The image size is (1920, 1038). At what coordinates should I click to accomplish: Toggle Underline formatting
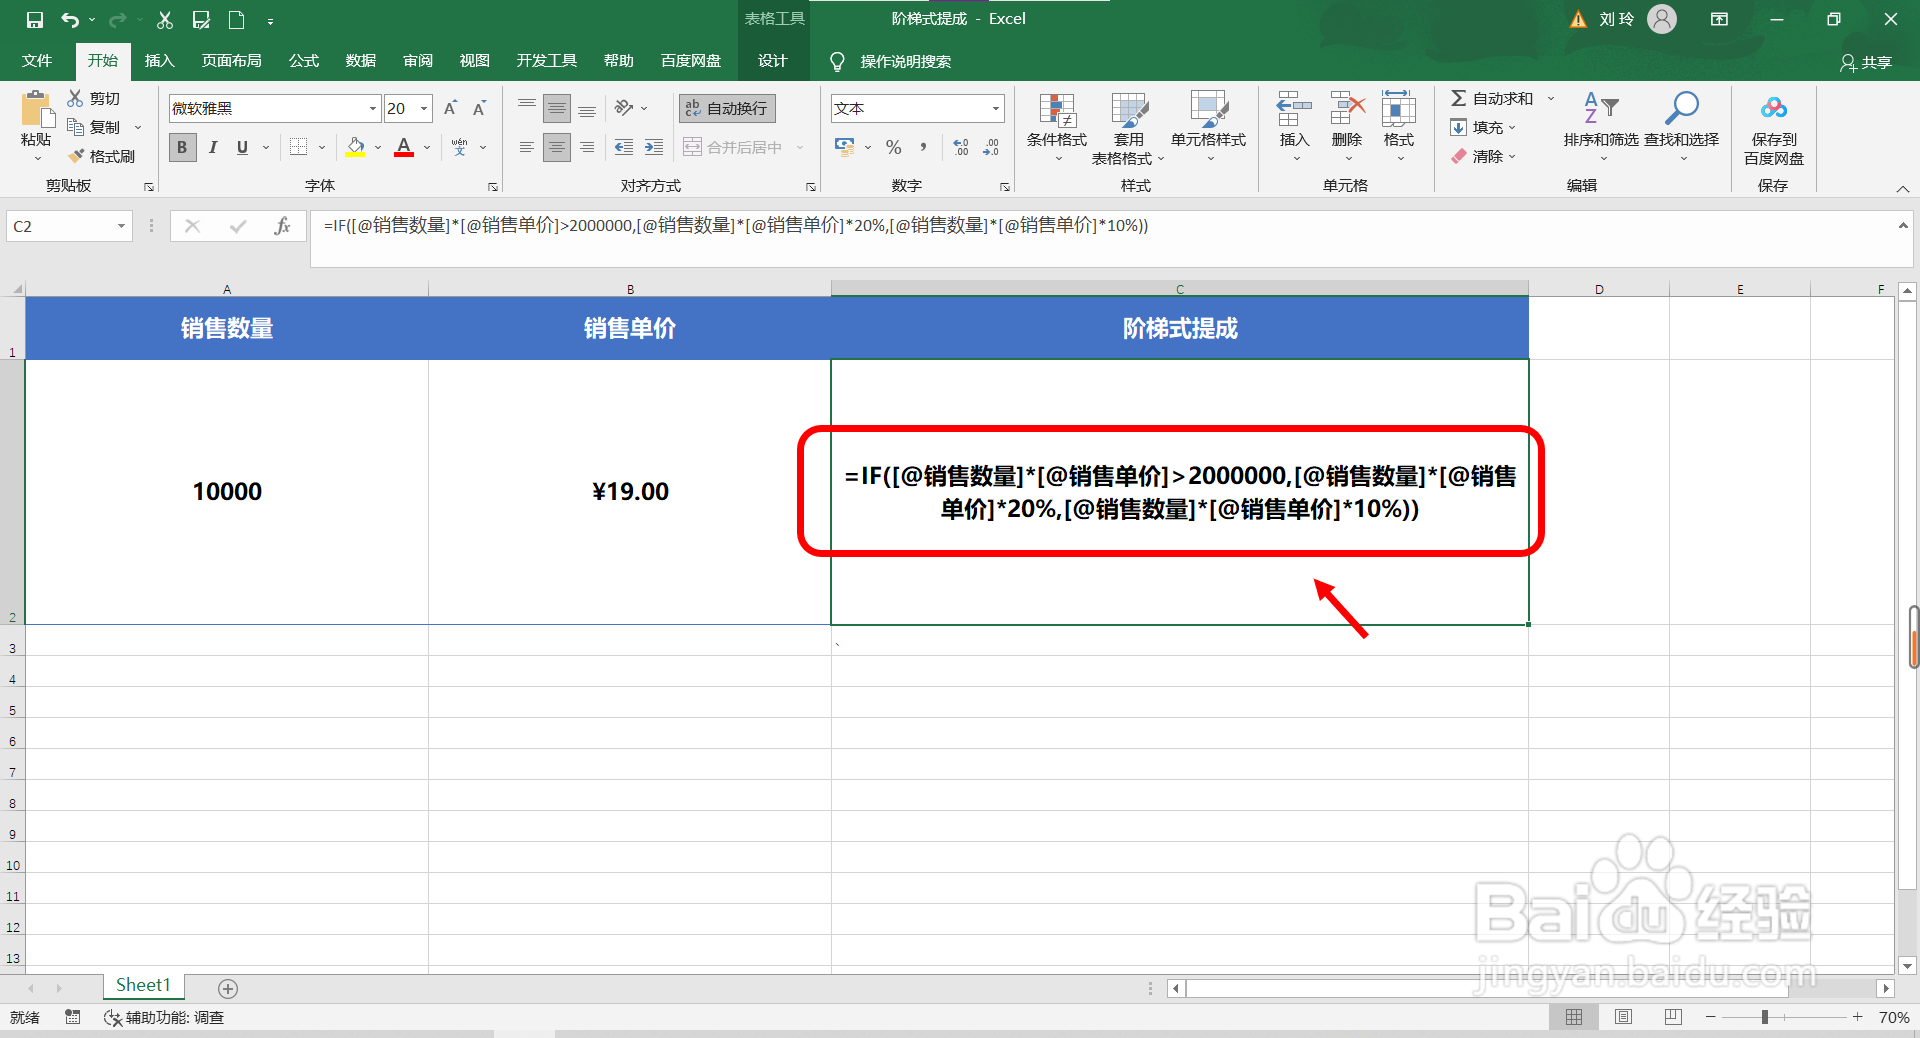click(242, 147)
